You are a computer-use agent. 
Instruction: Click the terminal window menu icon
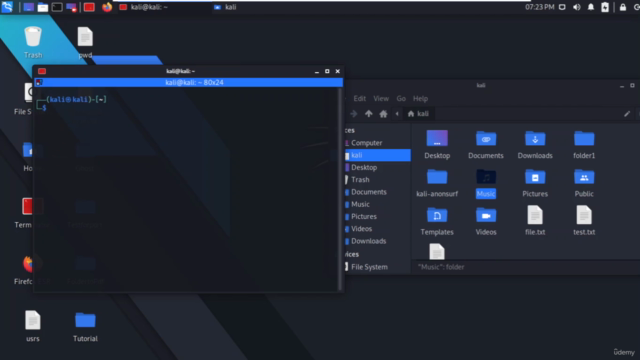(42, 71)
